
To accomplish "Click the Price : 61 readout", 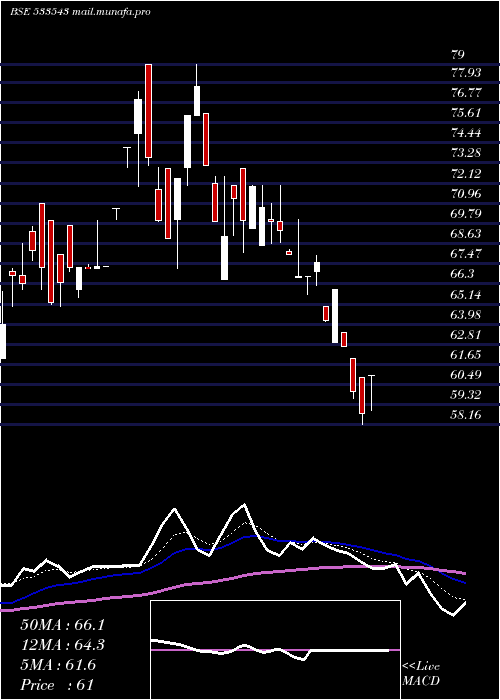I will [57, 685].
